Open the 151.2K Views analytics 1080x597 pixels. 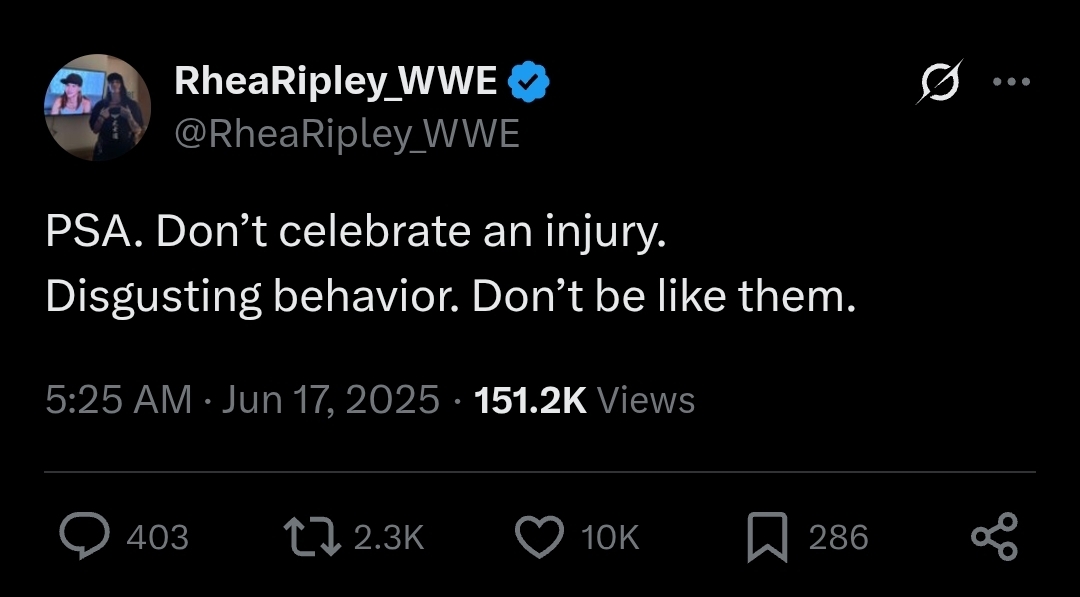tap(584, 400)
